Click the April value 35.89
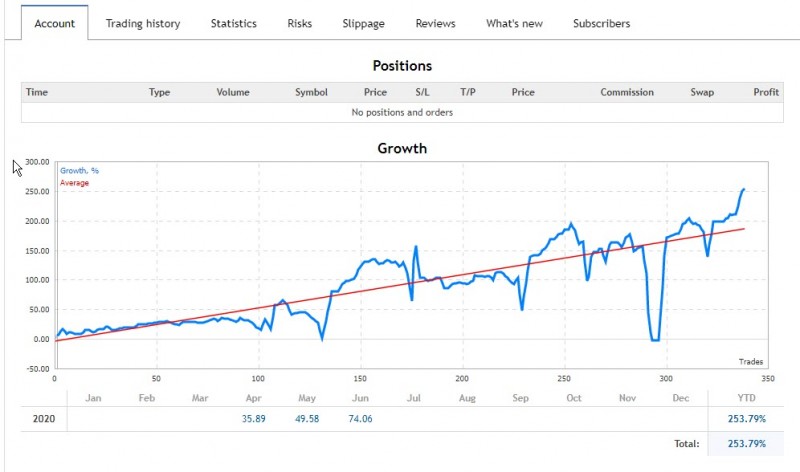 [x=254, y=419]
